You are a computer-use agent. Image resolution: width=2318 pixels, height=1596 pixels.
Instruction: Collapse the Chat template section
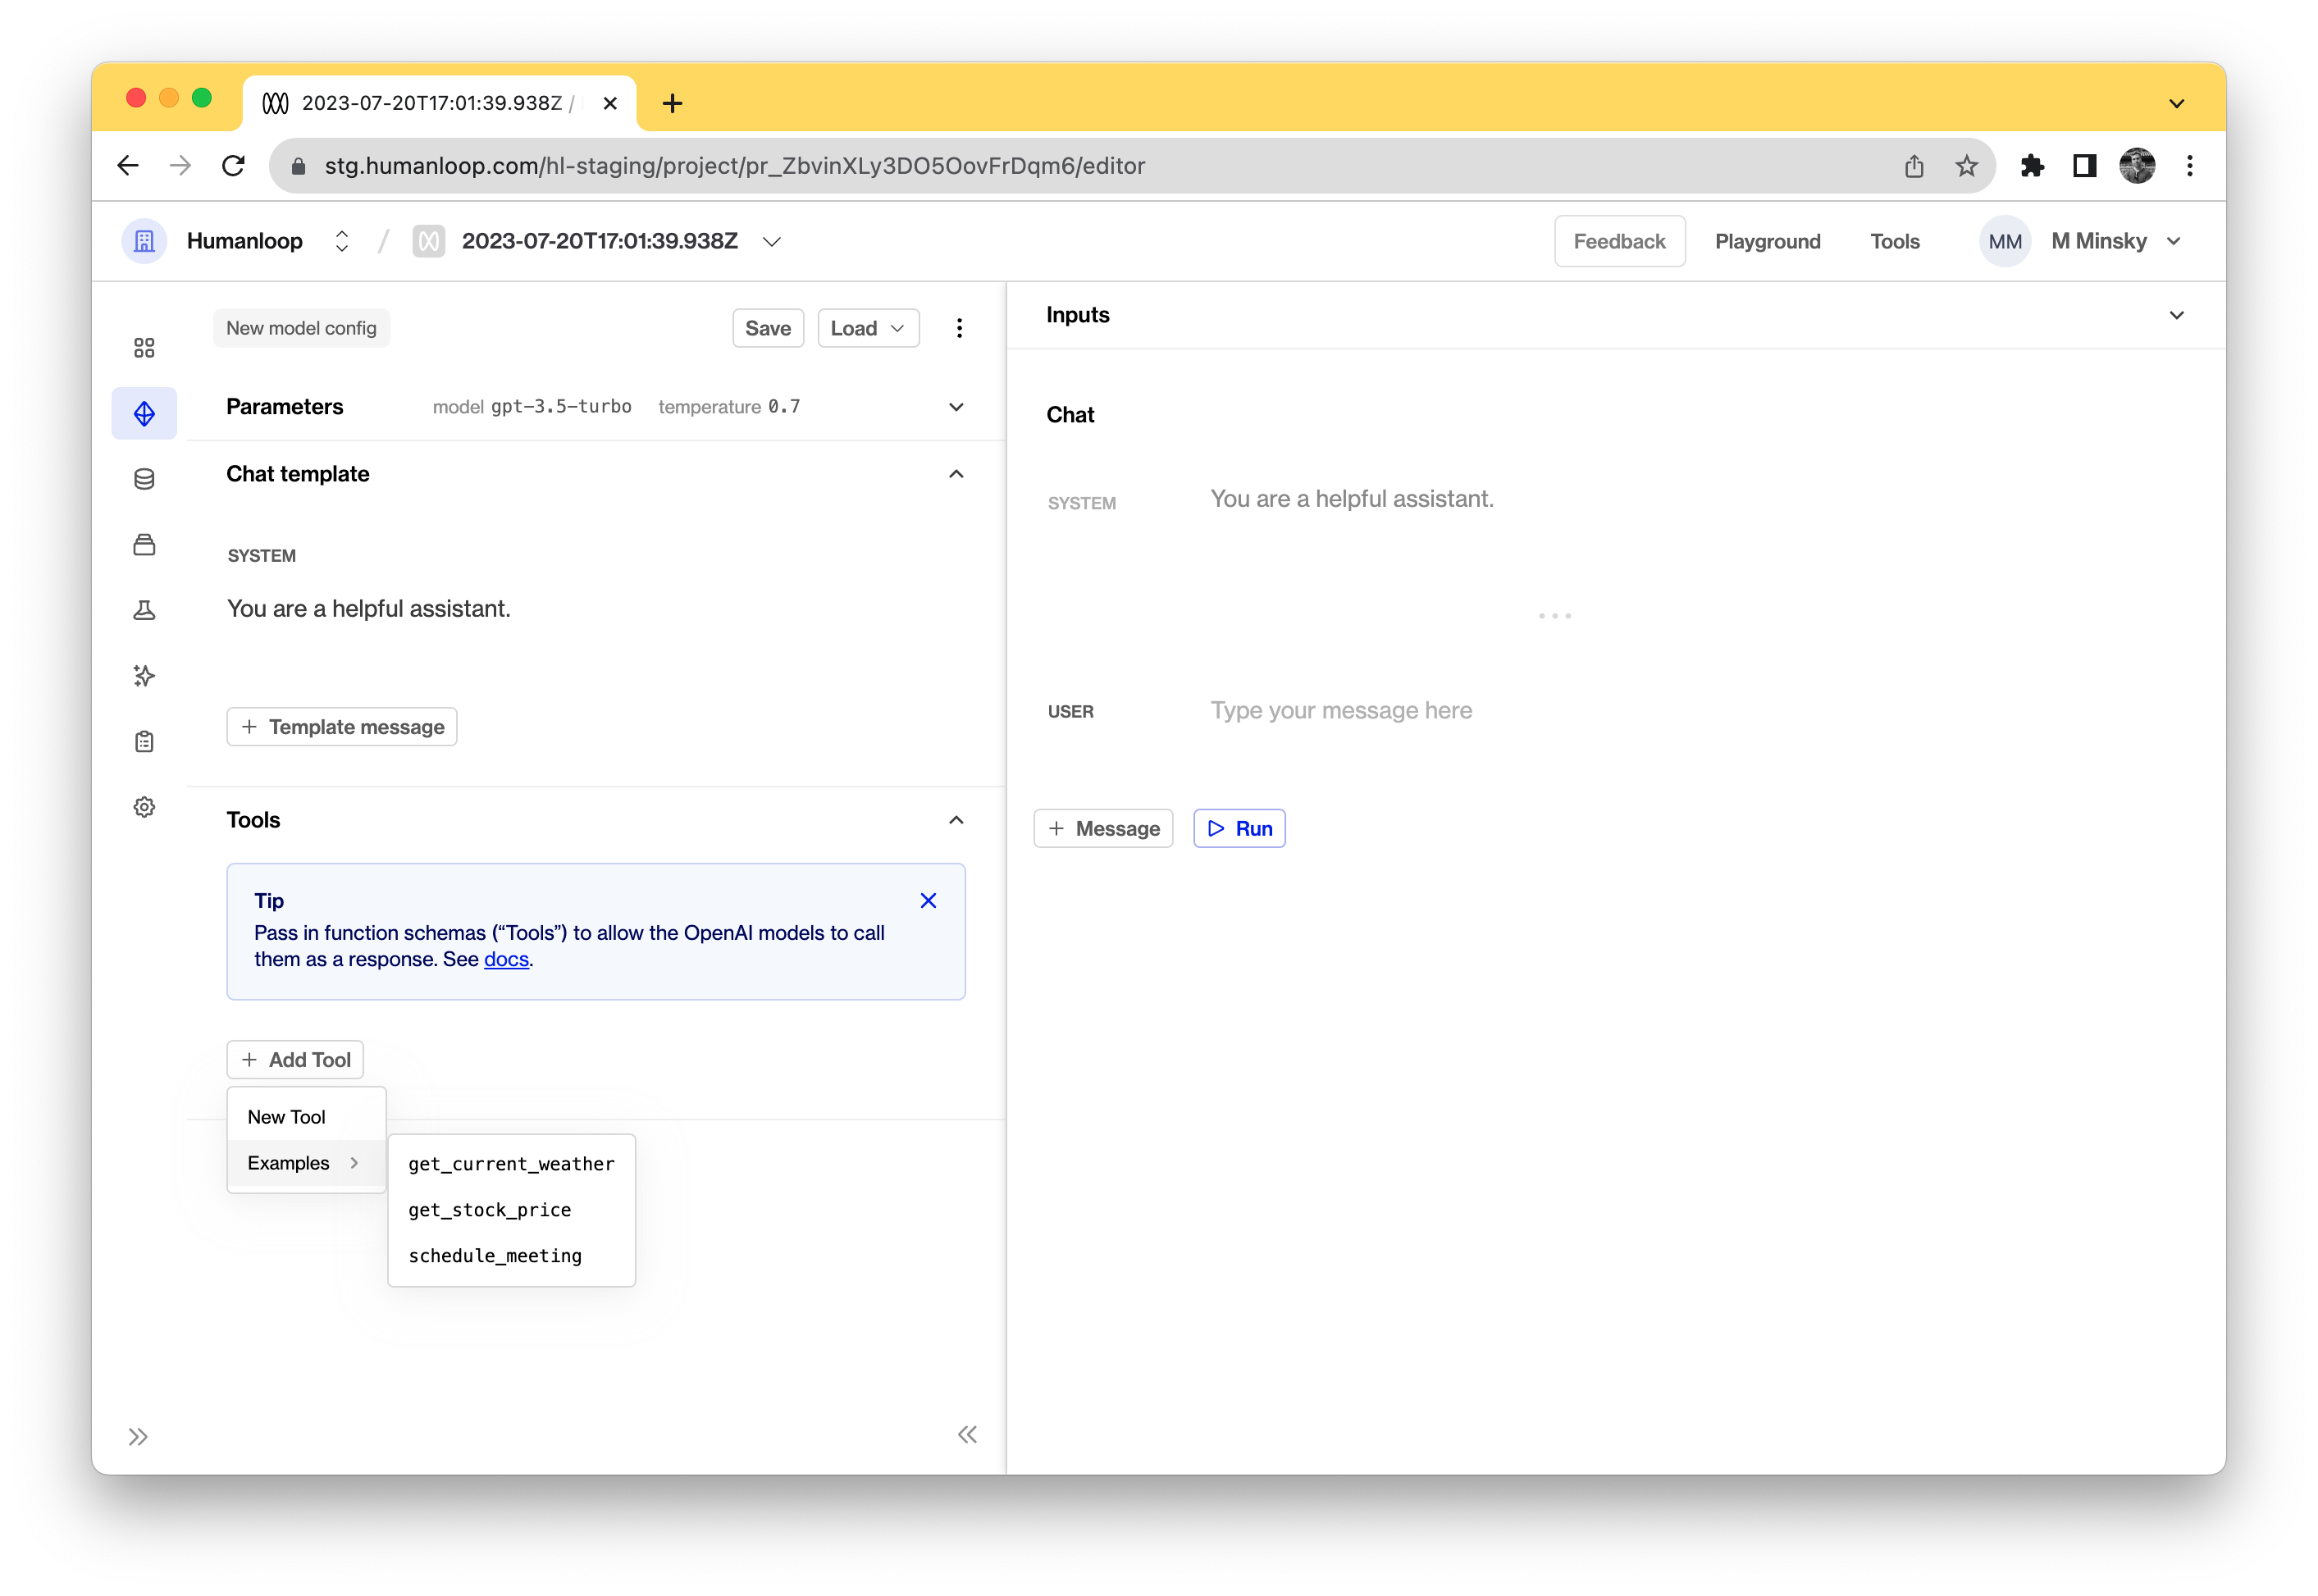click(x=956, y=474)
